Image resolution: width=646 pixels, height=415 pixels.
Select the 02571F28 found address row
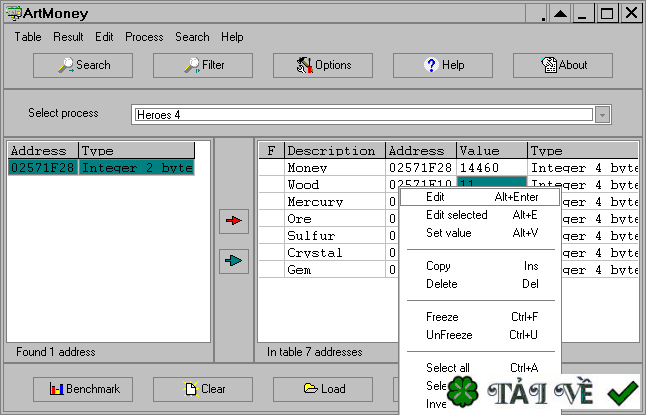click(43, 168)
